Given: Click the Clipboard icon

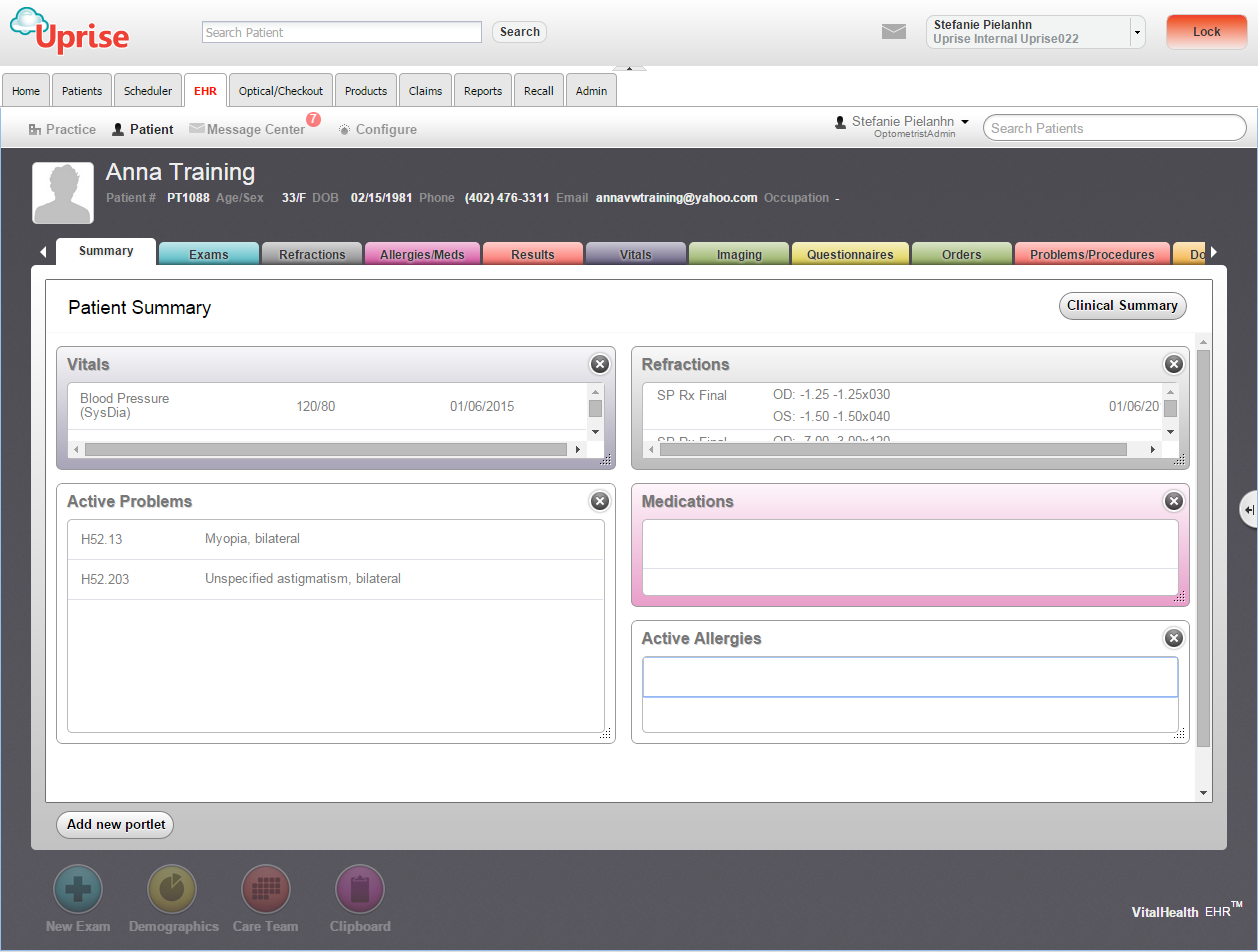Looking at the screenshot, I should 359,889.
